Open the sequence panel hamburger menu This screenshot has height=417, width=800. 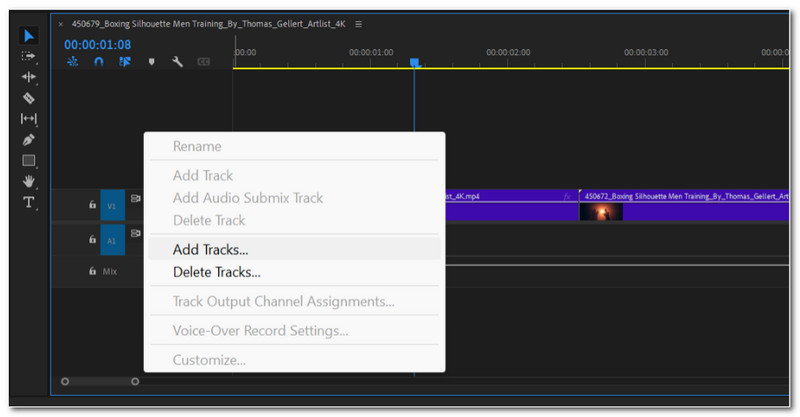(359, 24)
